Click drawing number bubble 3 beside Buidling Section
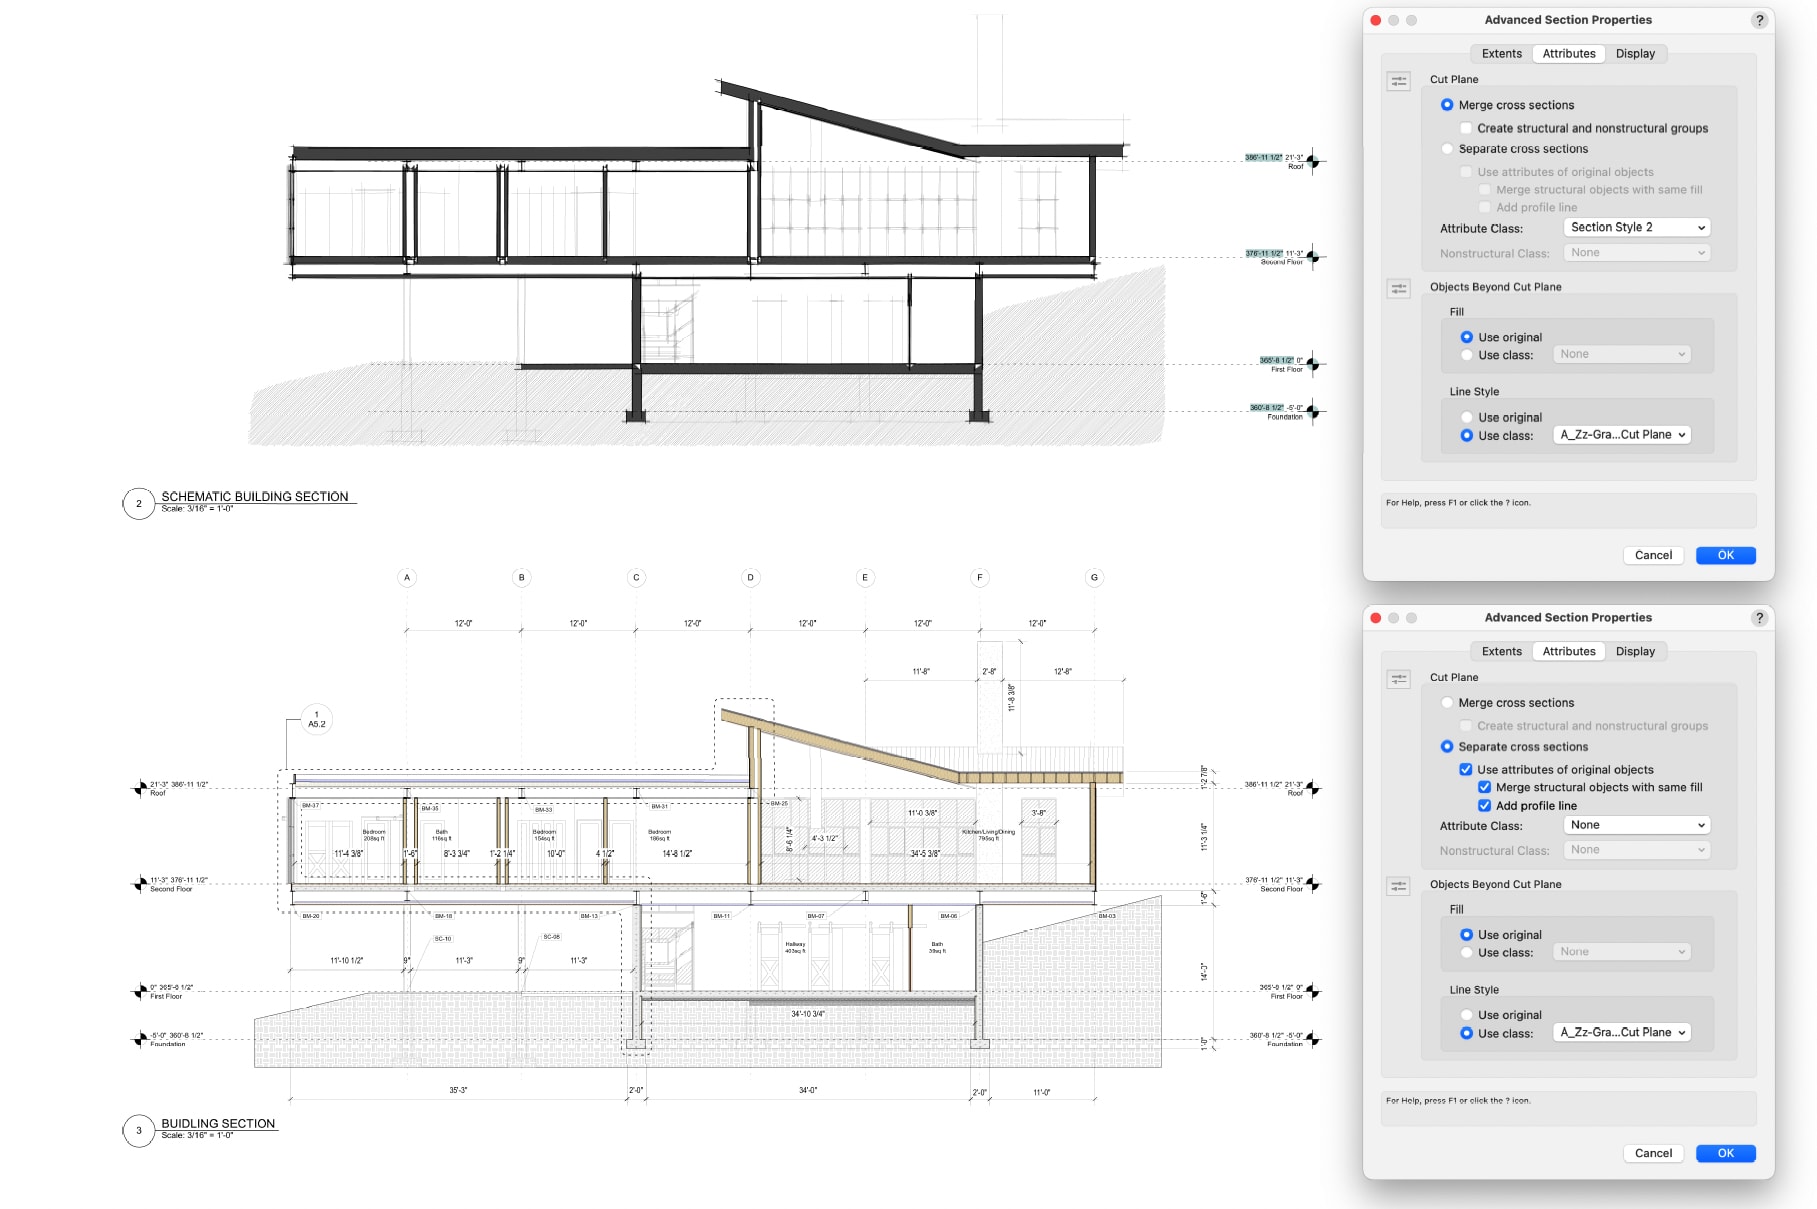Viewport: 1817px width, 1209px height. click(x=139, y=1130)
